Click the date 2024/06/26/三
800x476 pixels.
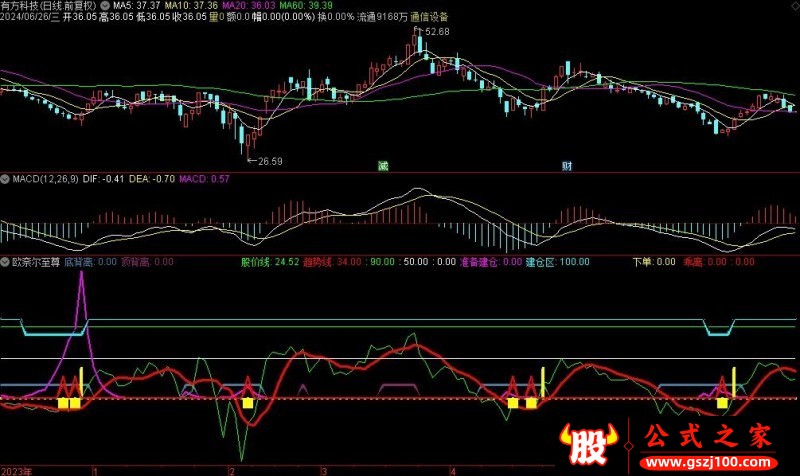point(30,17)
